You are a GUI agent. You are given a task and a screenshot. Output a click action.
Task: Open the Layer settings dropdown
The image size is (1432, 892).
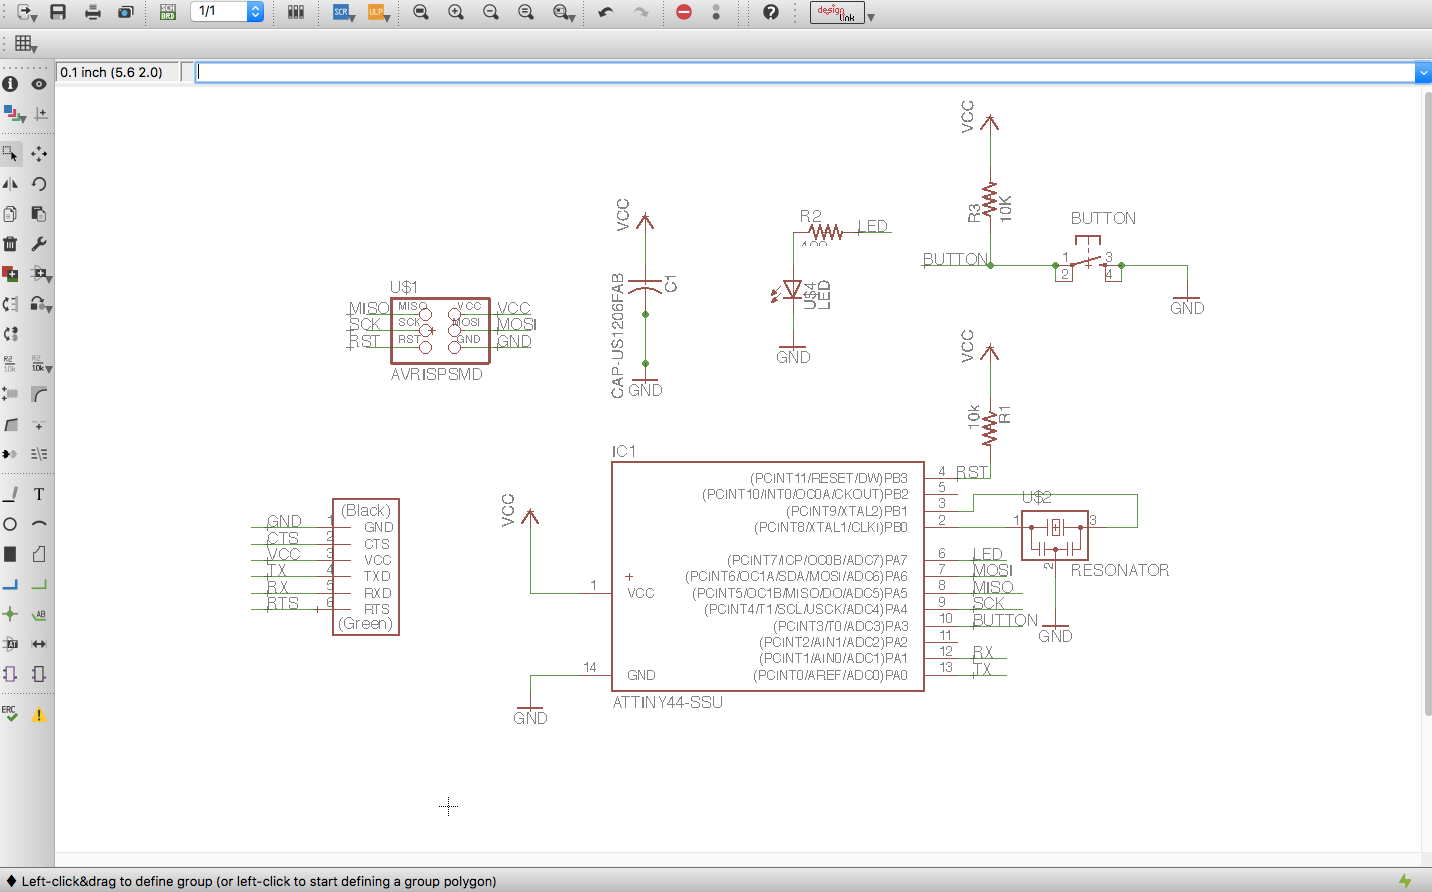click(13, 114)
